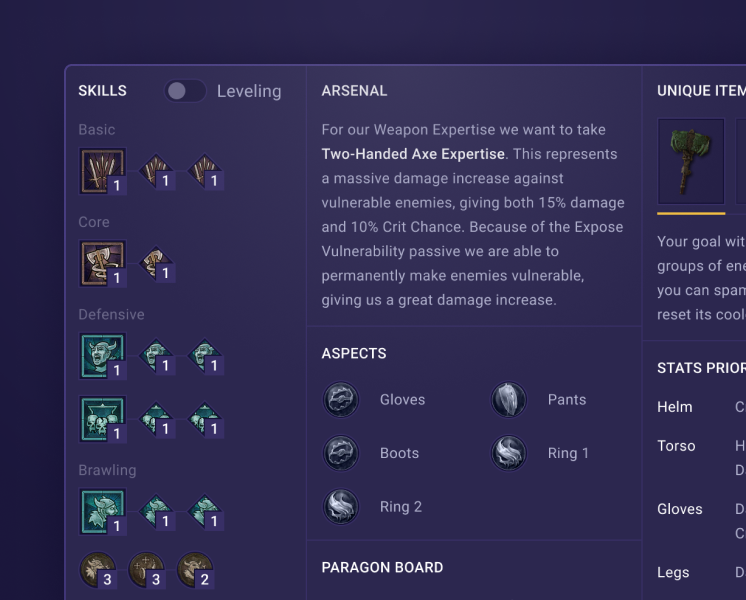This screenshot has width=746, height=600.
Task: Click the Basic skill main icon
Action: [102, 171]
